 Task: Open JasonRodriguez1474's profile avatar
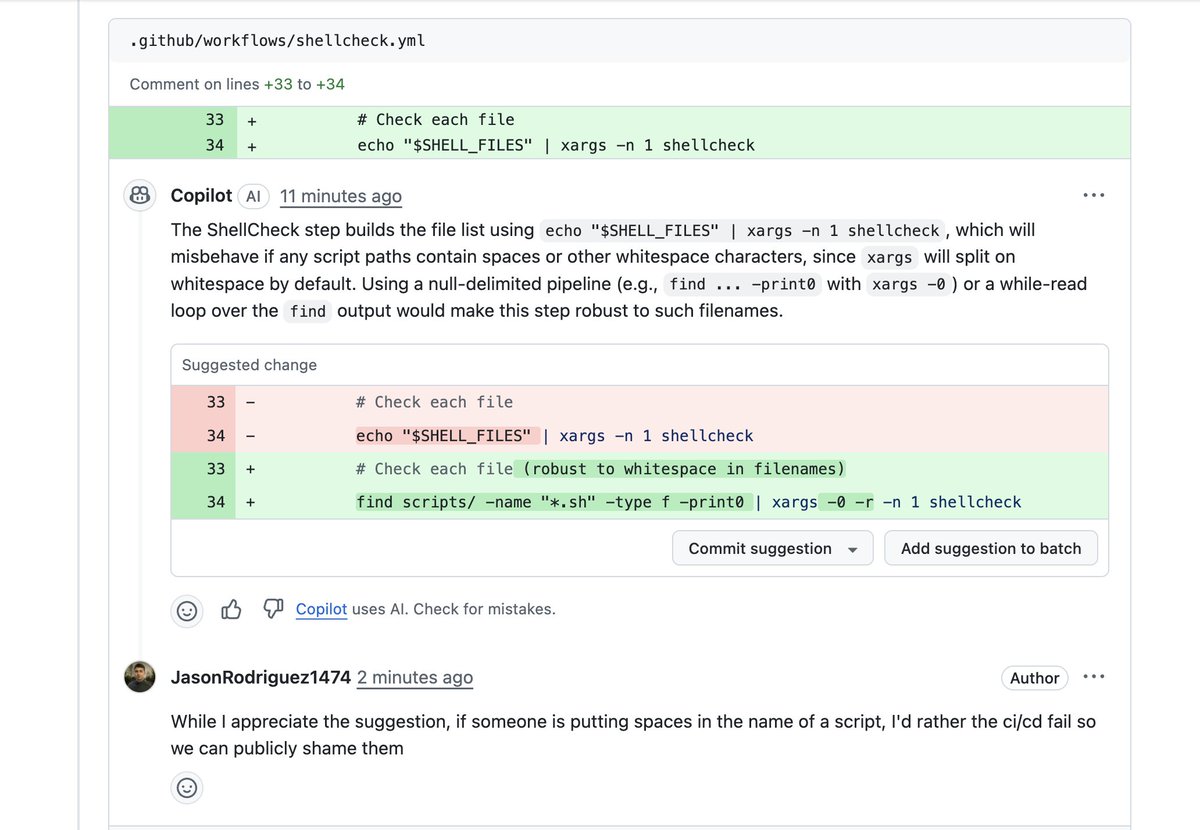click(x=140, y=677)
